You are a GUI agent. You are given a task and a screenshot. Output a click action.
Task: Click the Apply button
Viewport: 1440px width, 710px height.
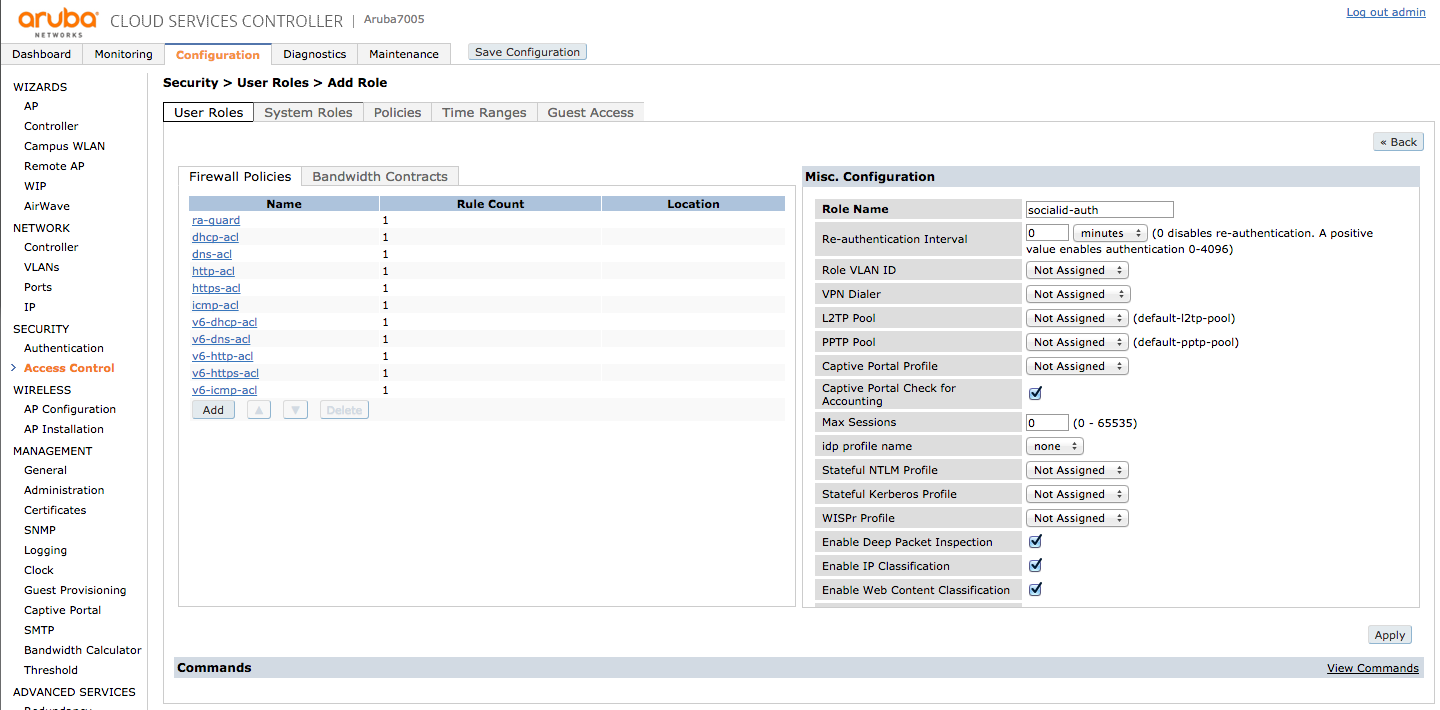(1389, 635)
